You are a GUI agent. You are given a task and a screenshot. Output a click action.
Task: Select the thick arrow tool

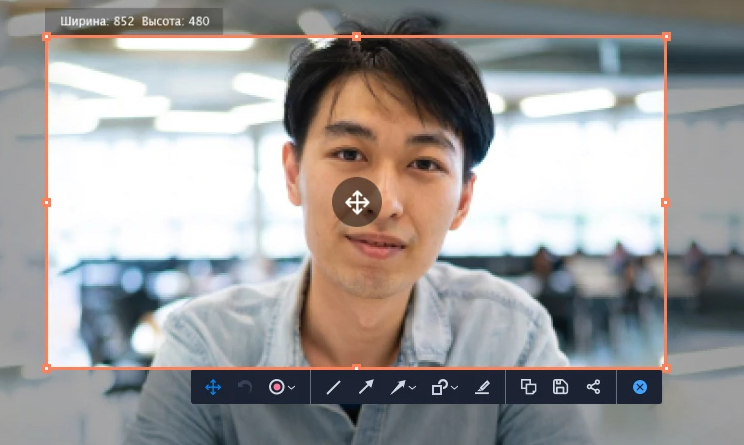pos(397,387)
